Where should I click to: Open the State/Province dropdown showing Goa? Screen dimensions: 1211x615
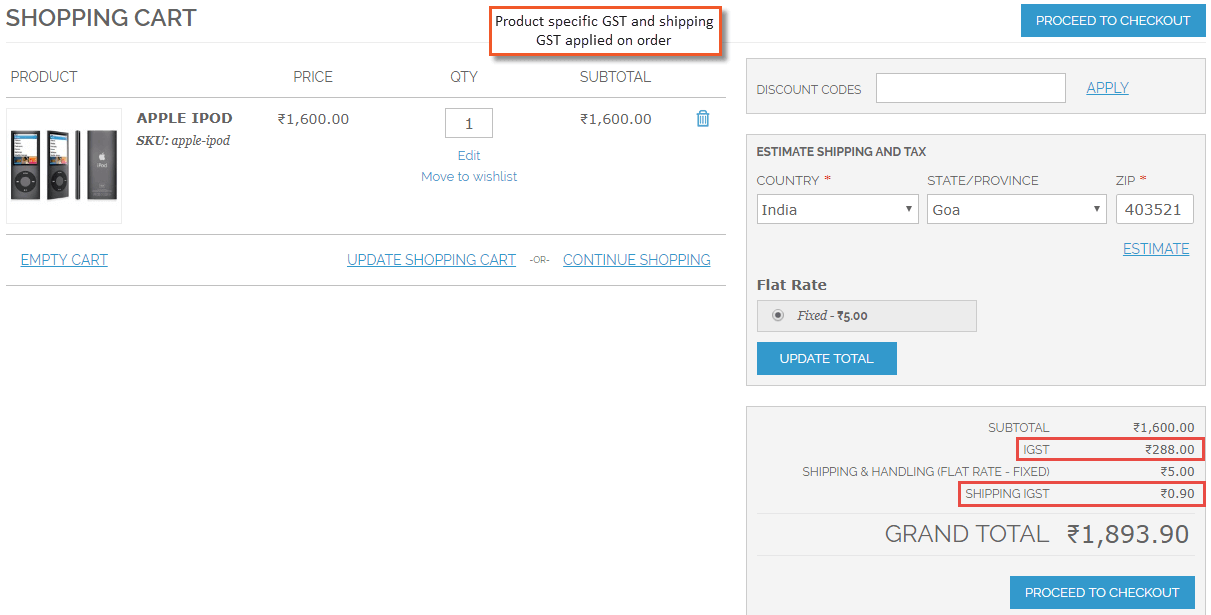pos(1017,209)
